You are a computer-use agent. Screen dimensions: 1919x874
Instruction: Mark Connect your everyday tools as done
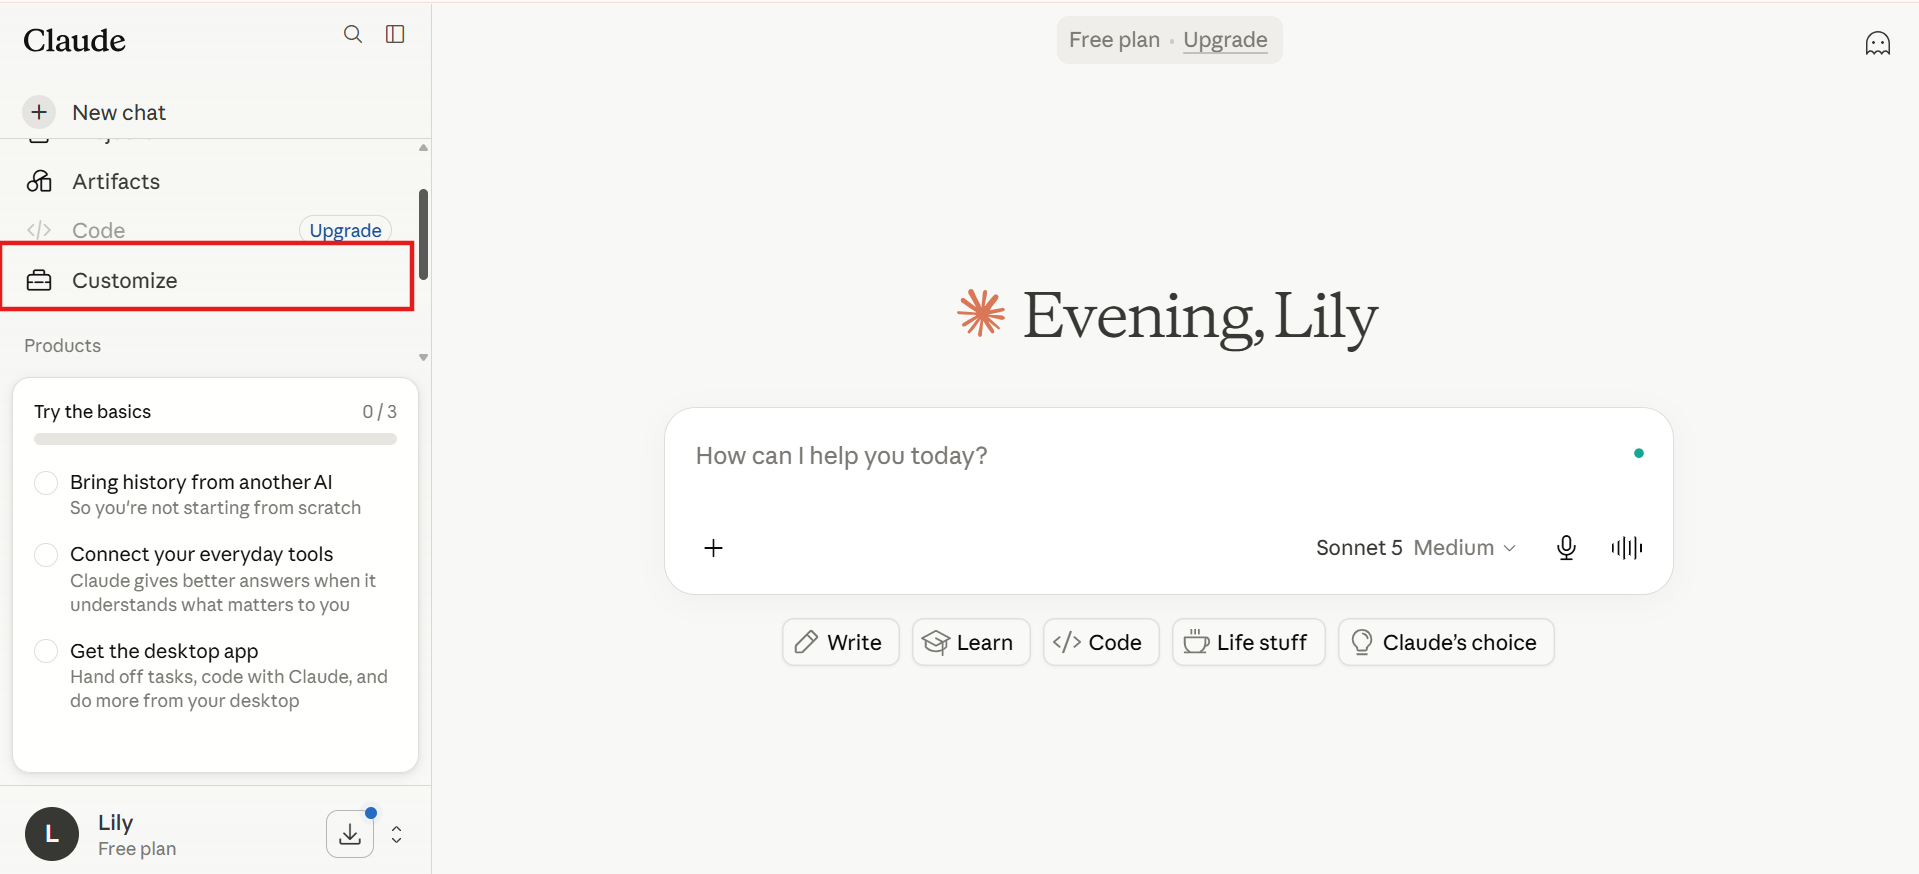[x=46, y=555]
